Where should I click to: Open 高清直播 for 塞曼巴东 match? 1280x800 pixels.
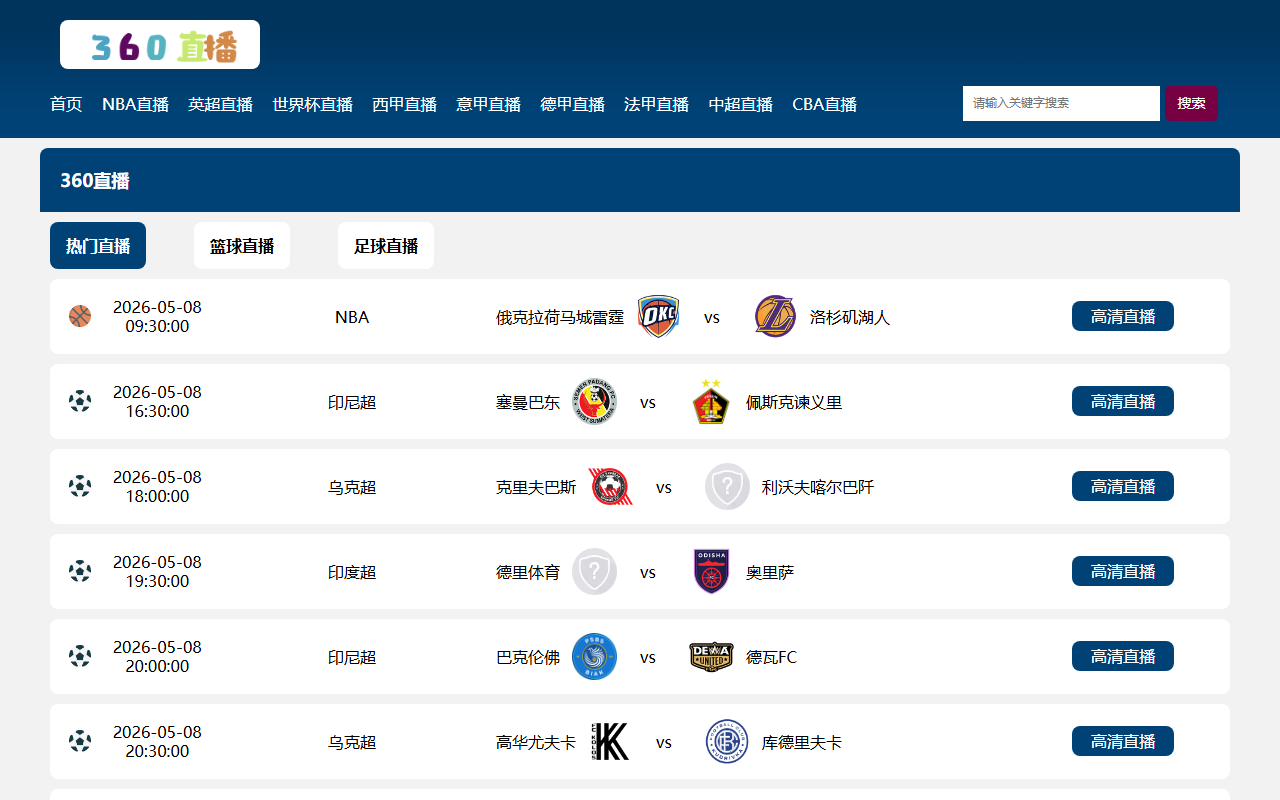(1123, 401)
